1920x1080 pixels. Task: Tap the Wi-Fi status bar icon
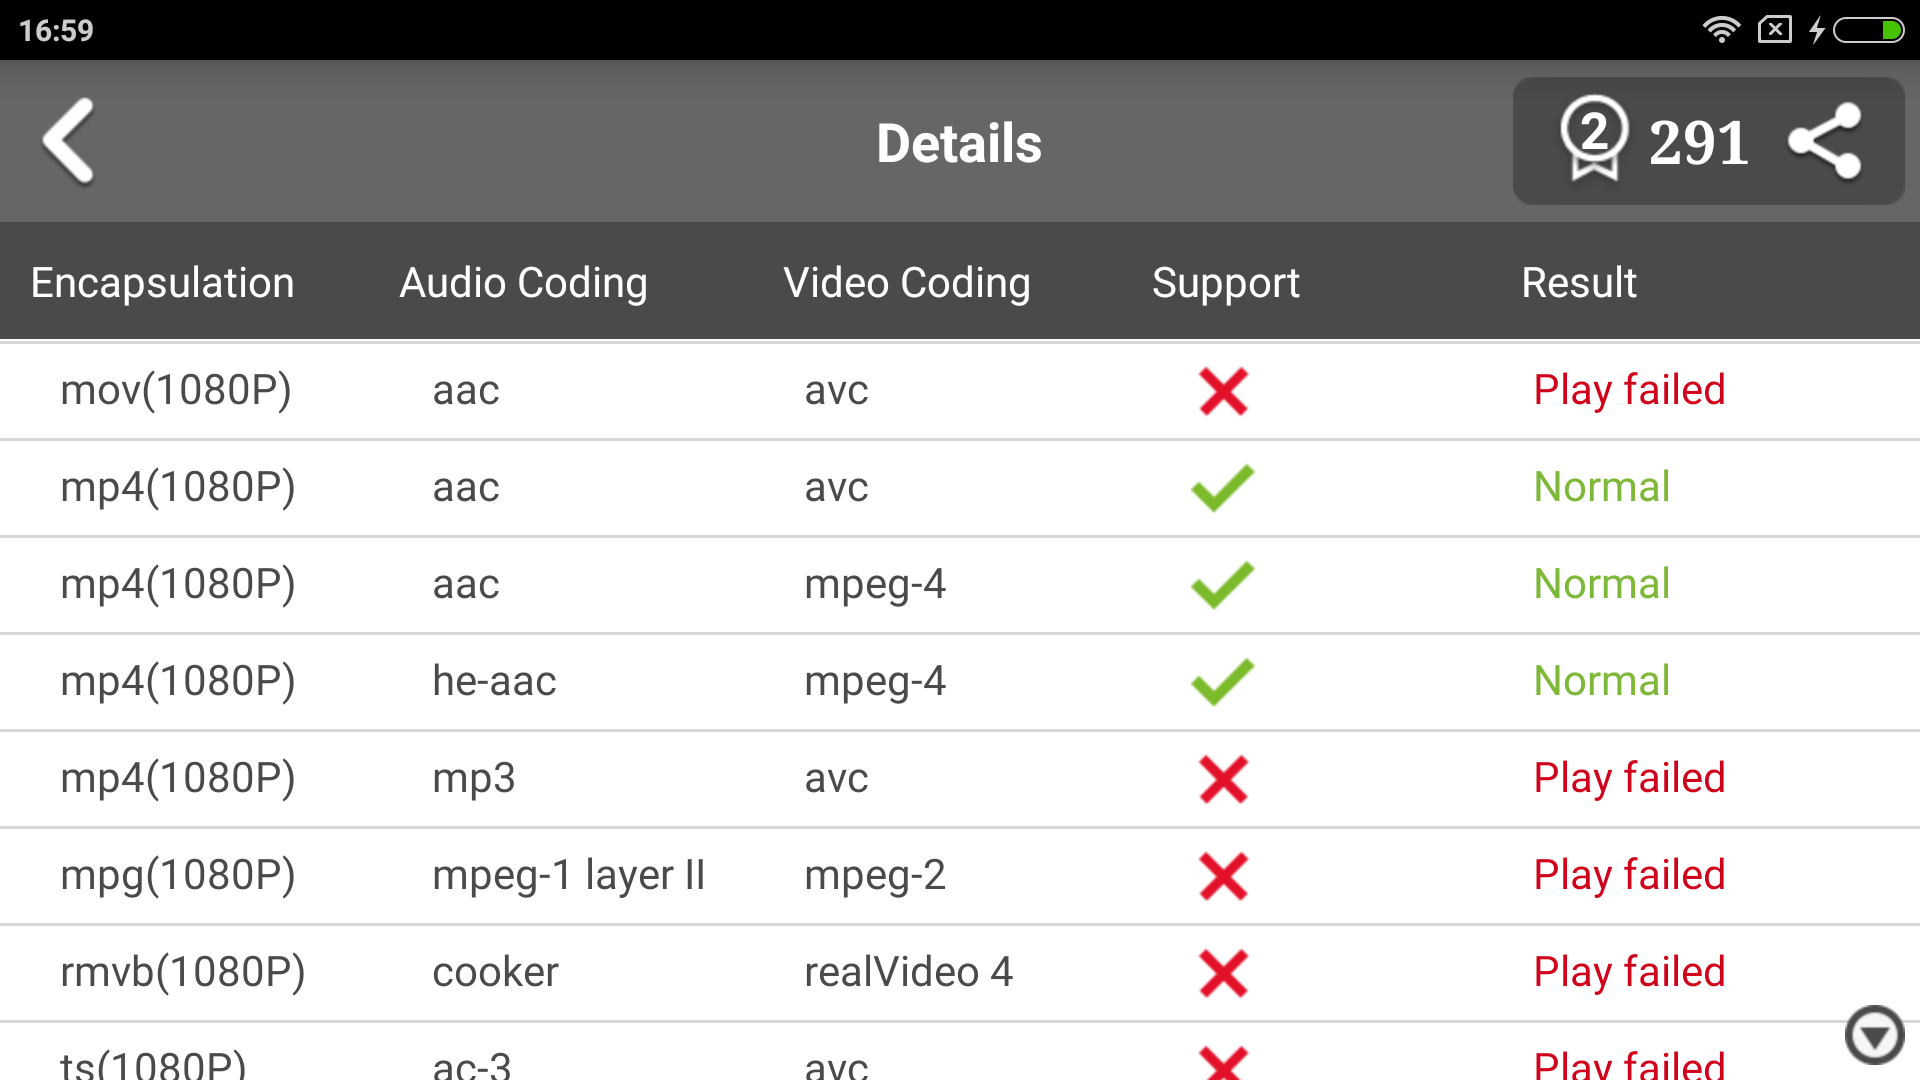coord(1720,30)
